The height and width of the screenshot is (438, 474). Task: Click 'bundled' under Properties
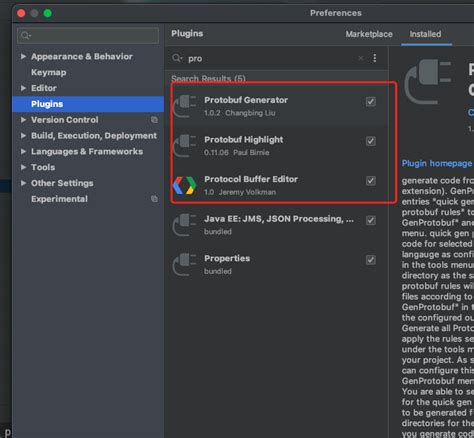[x=218, y=271]
